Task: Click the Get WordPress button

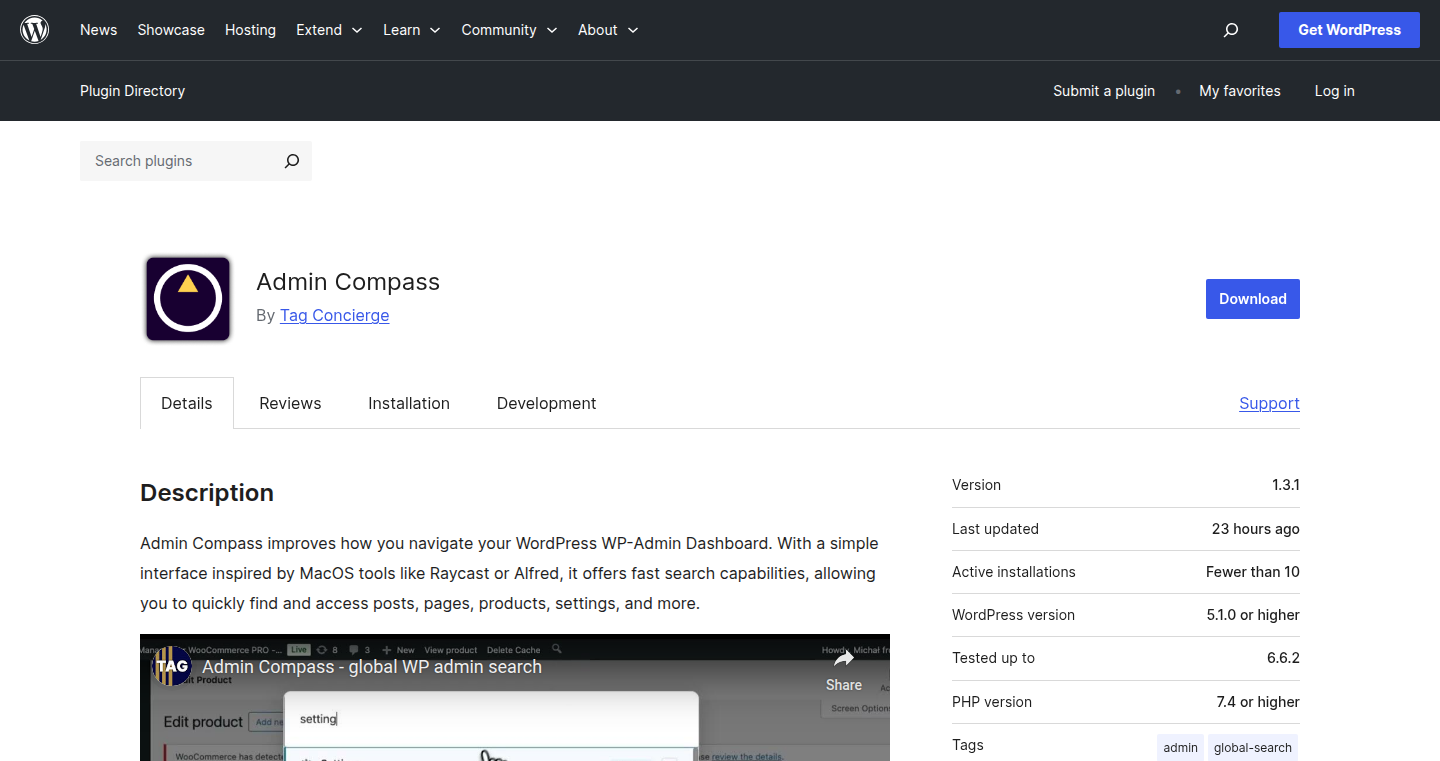Action: pyautogui.click(x=1349, y=30)
